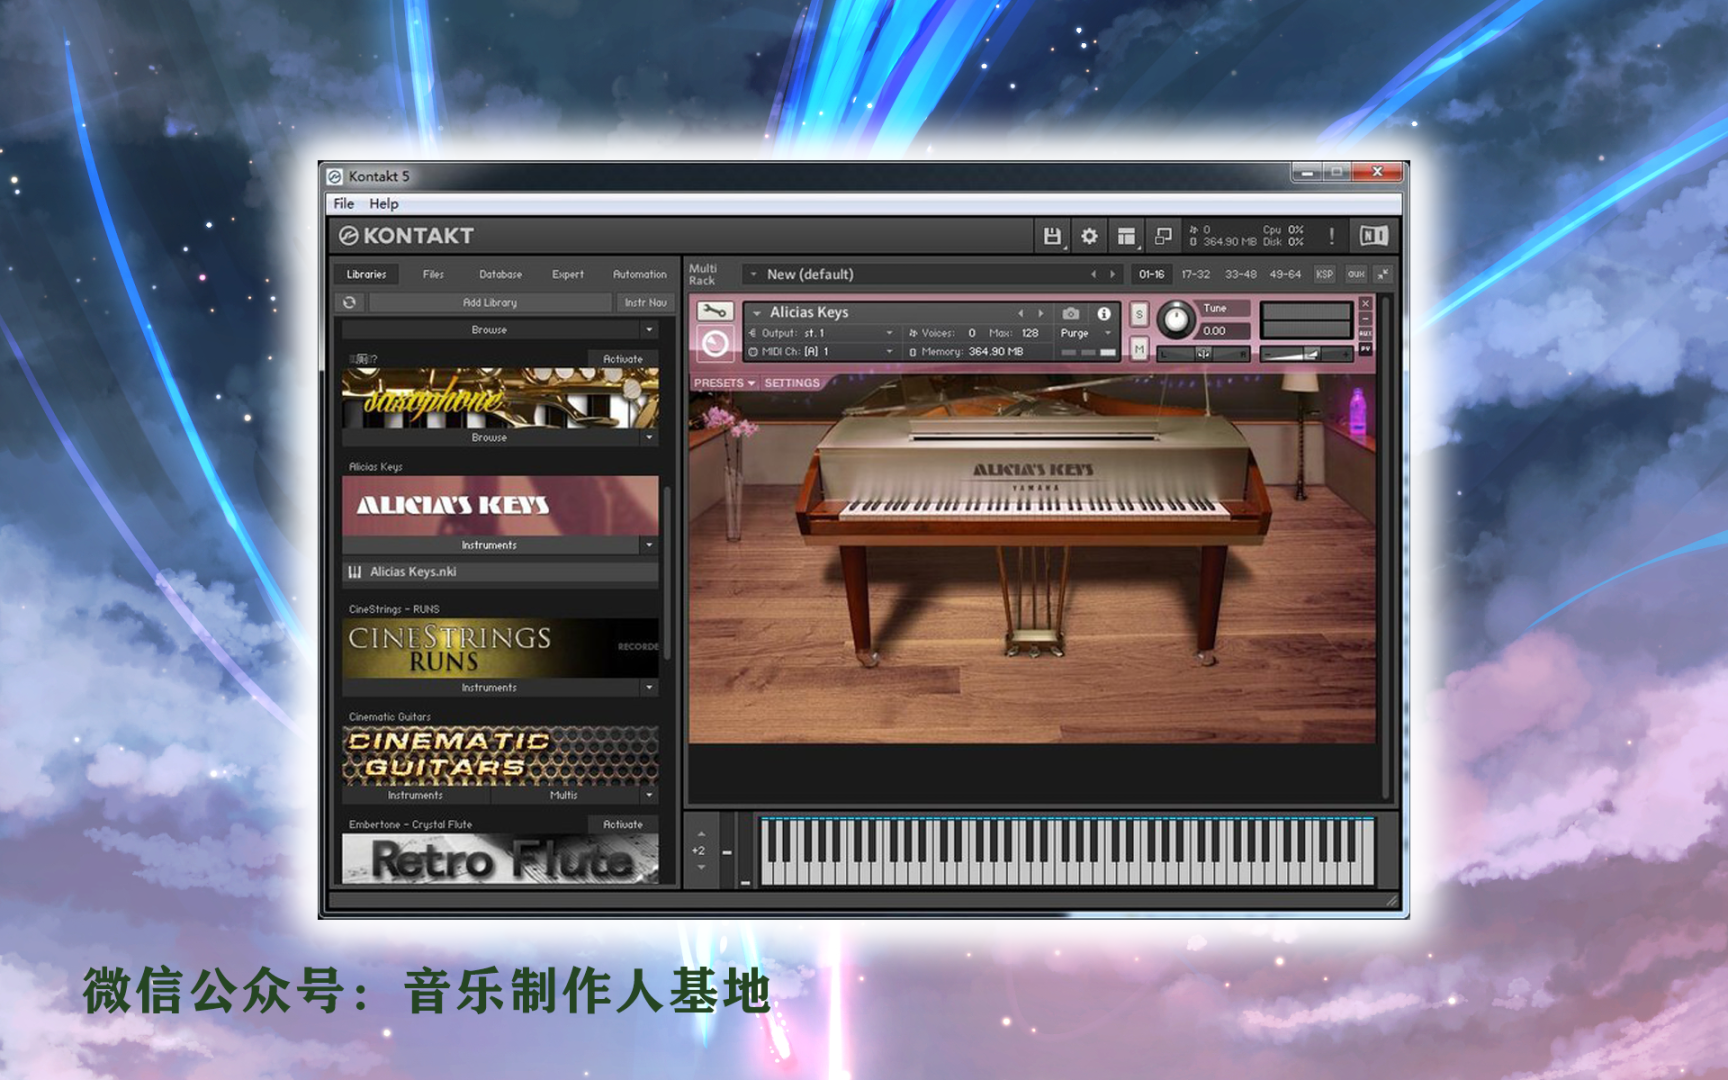Open the save/files floppy disk menu

click(1052, 236)
